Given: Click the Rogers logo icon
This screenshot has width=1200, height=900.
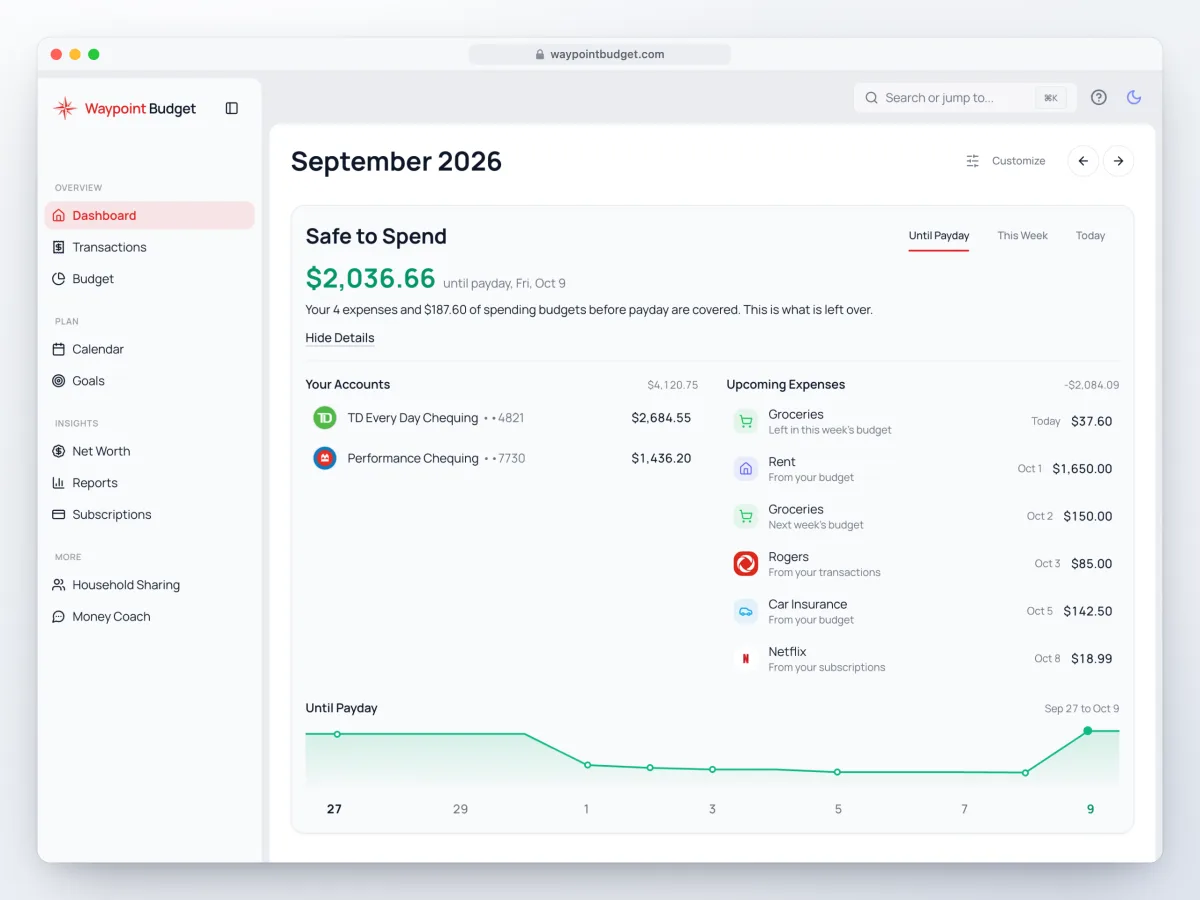Looking at the screenshot, I should point(746,564).
